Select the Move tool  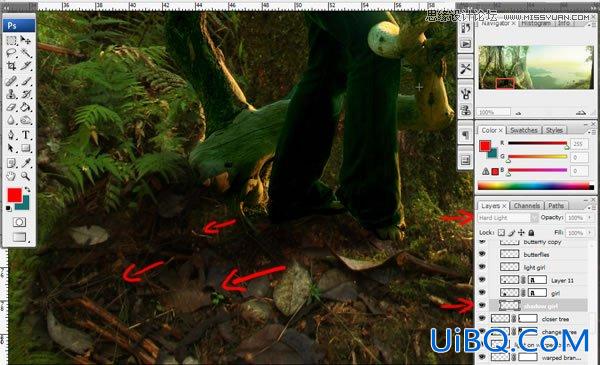(26, 40)
